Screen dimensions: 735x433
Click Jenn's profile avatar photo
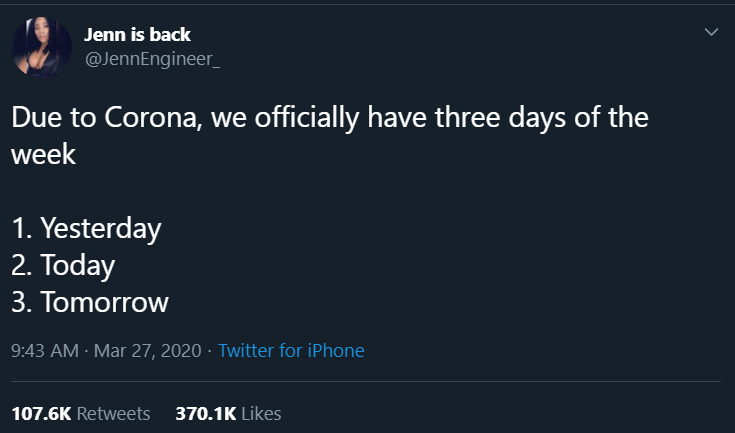pos(41,47)
